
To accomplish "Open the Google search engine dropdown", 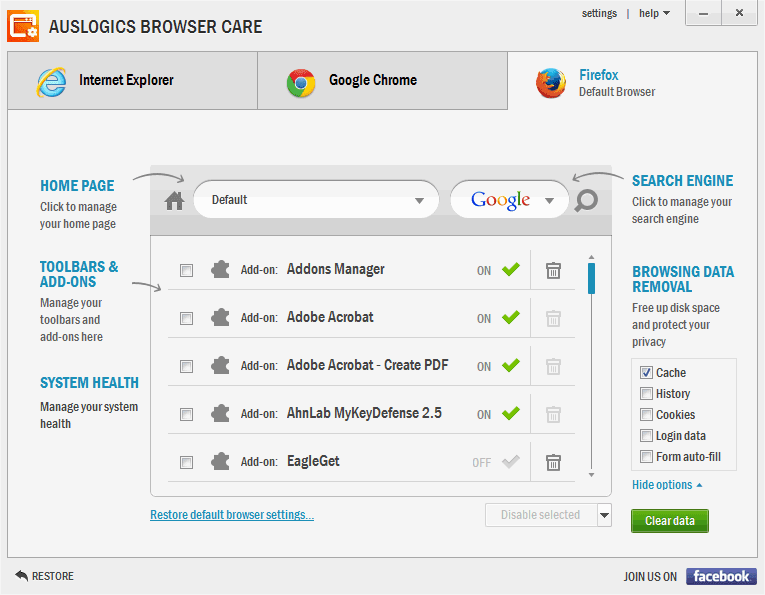I will pyautogui.click(x=510, y=200).
